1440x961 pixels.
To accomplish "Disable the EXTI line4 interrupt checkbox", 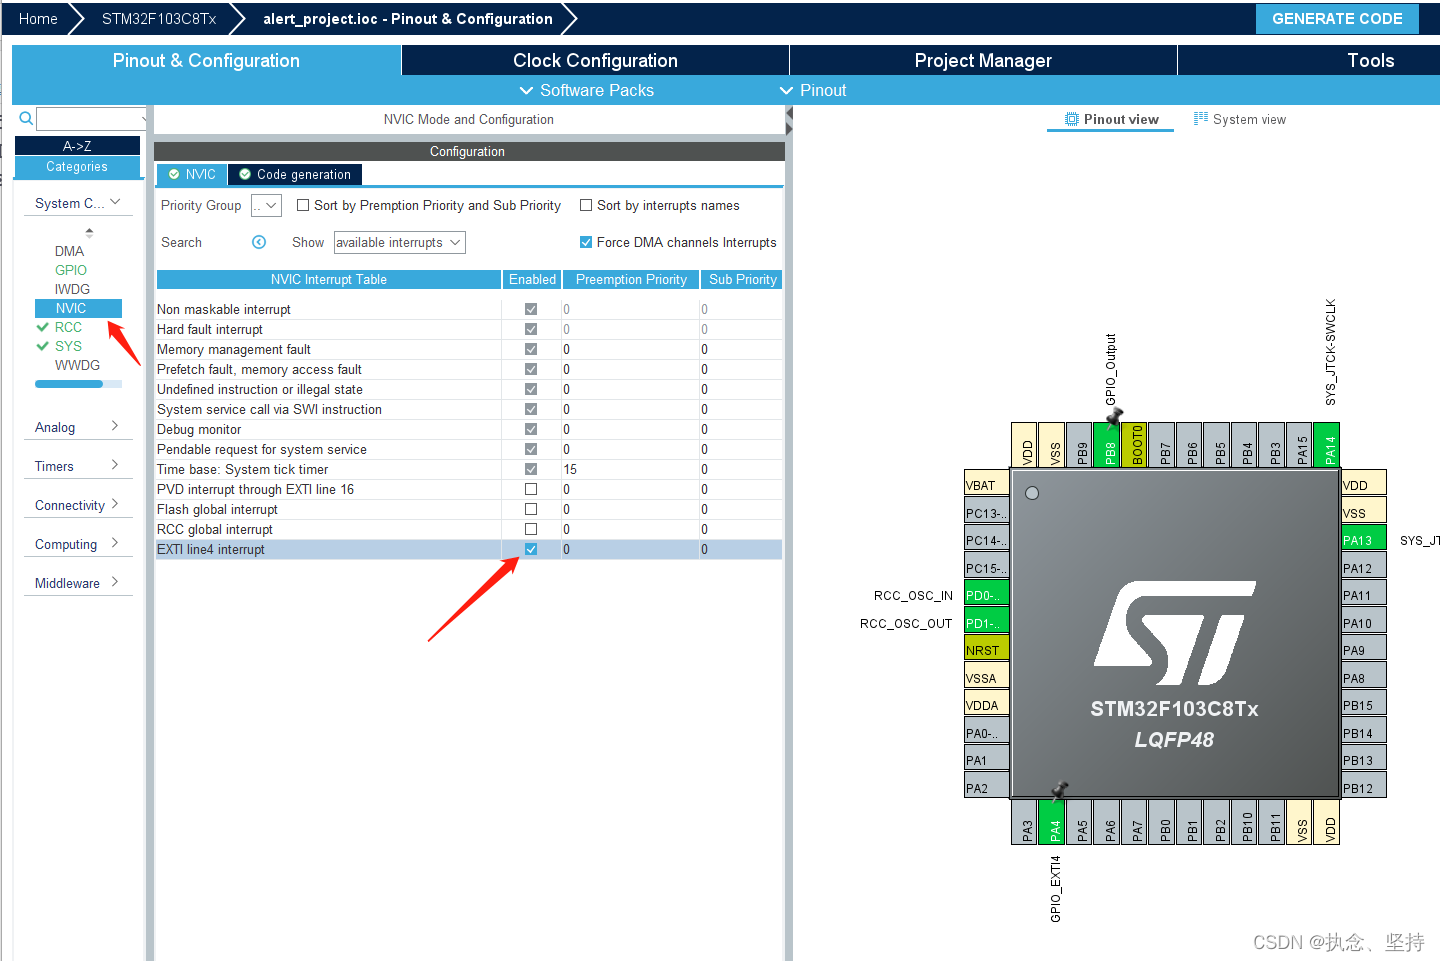I will [531, 549].
